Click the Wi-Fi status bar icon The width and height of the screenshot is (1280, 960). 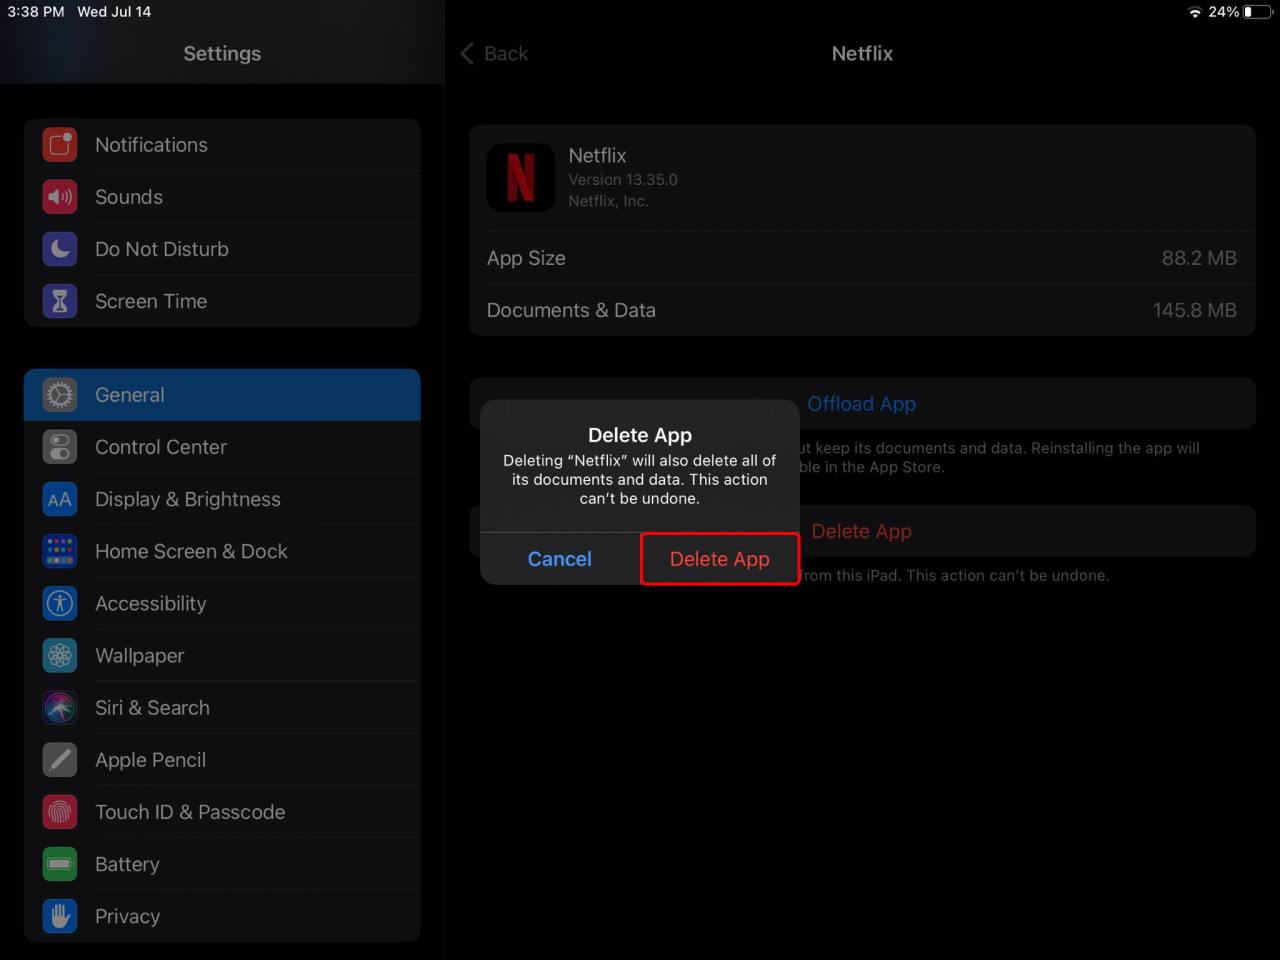coord(1196,12)
